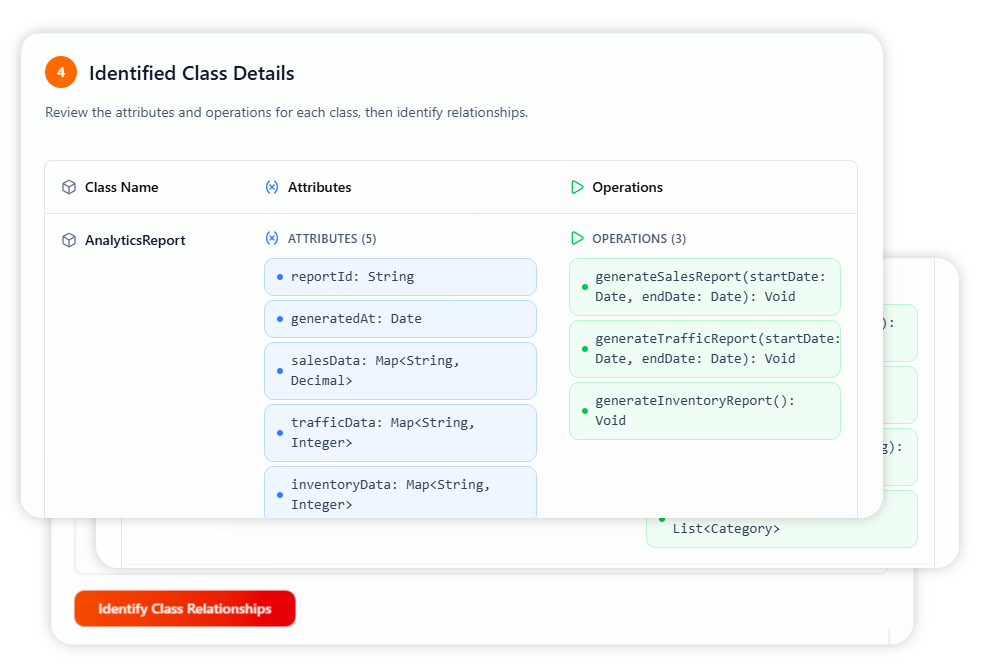983x670 pixels.
Task: Select the reportId: String attribute
Action: [x=400, y=277]
